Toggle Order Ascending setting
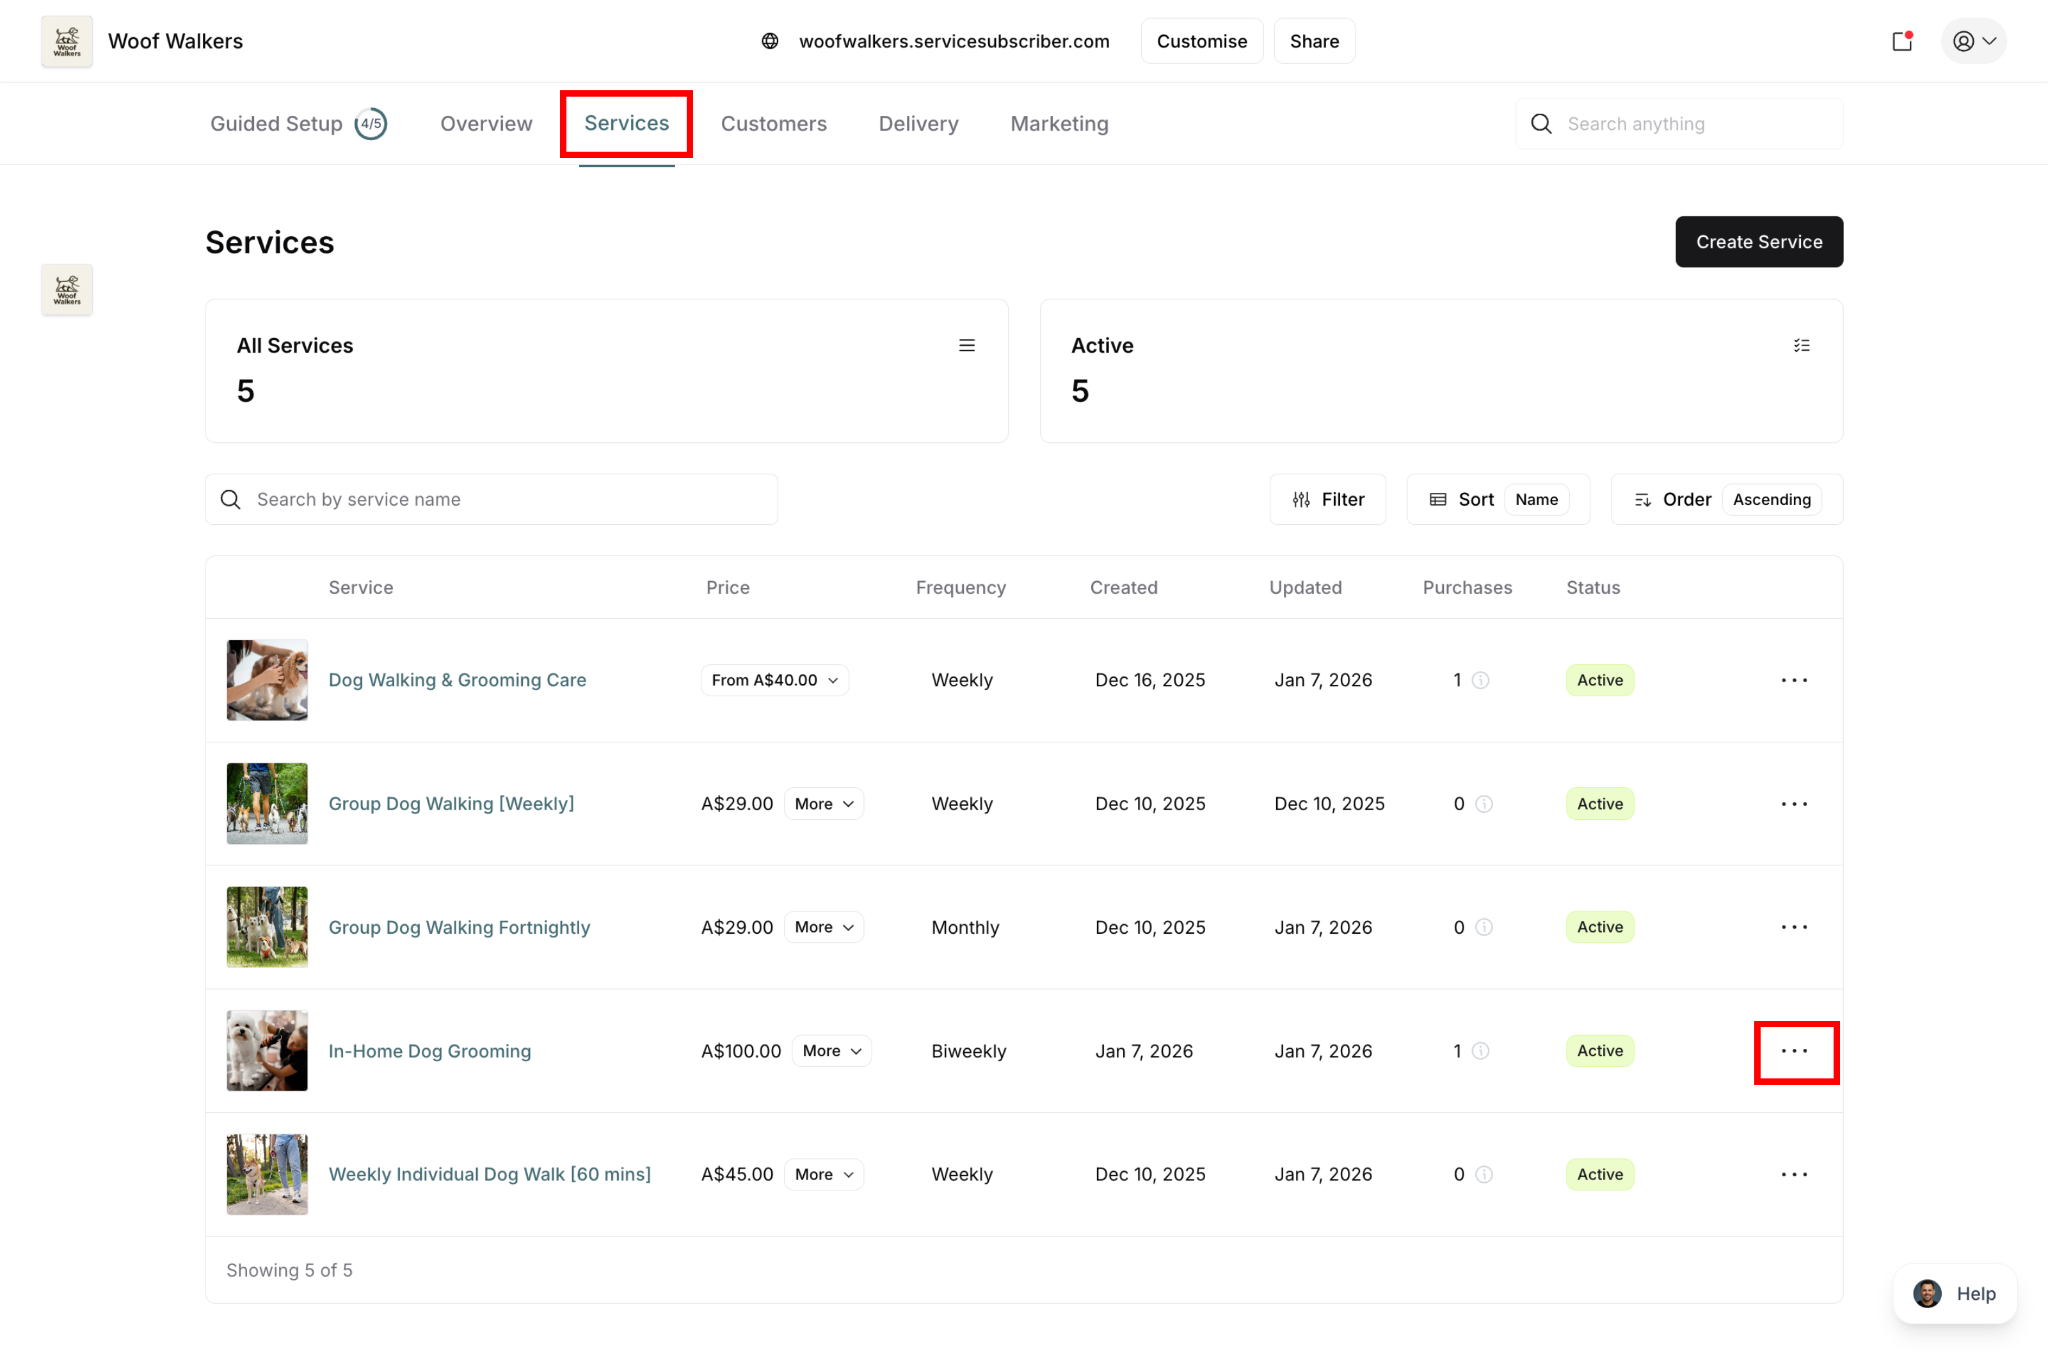Viewport: 2048px width, 1356px height. pyautogui.click(x=1771, y=499)
